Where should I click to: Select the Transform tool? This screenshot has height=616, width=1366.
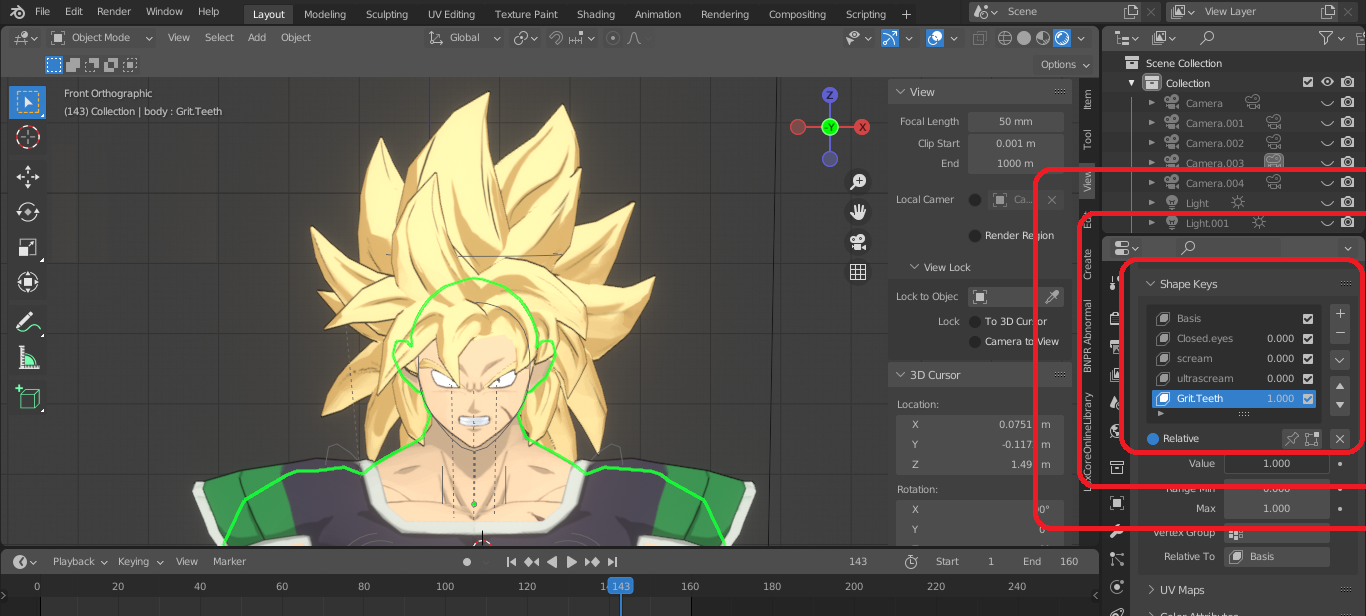click(x=28, y=282)
